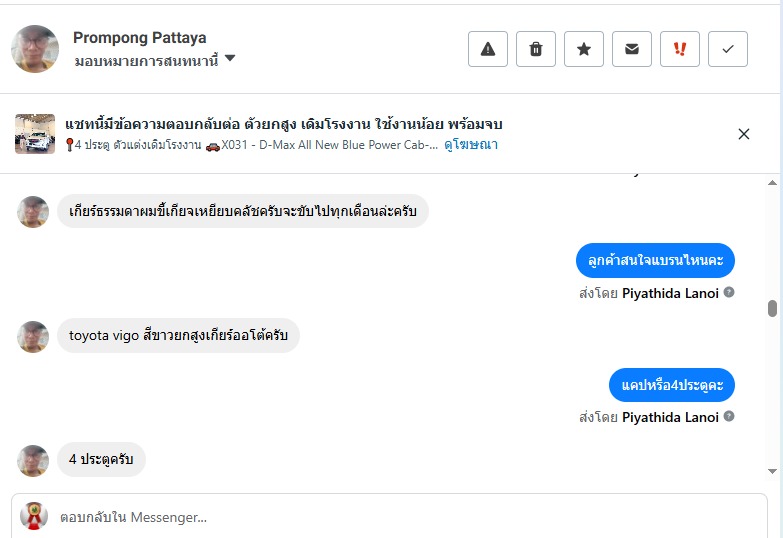
Task: Click info icon under แคปหรือ4ประตูคะ message
Action: click(729, 417)
